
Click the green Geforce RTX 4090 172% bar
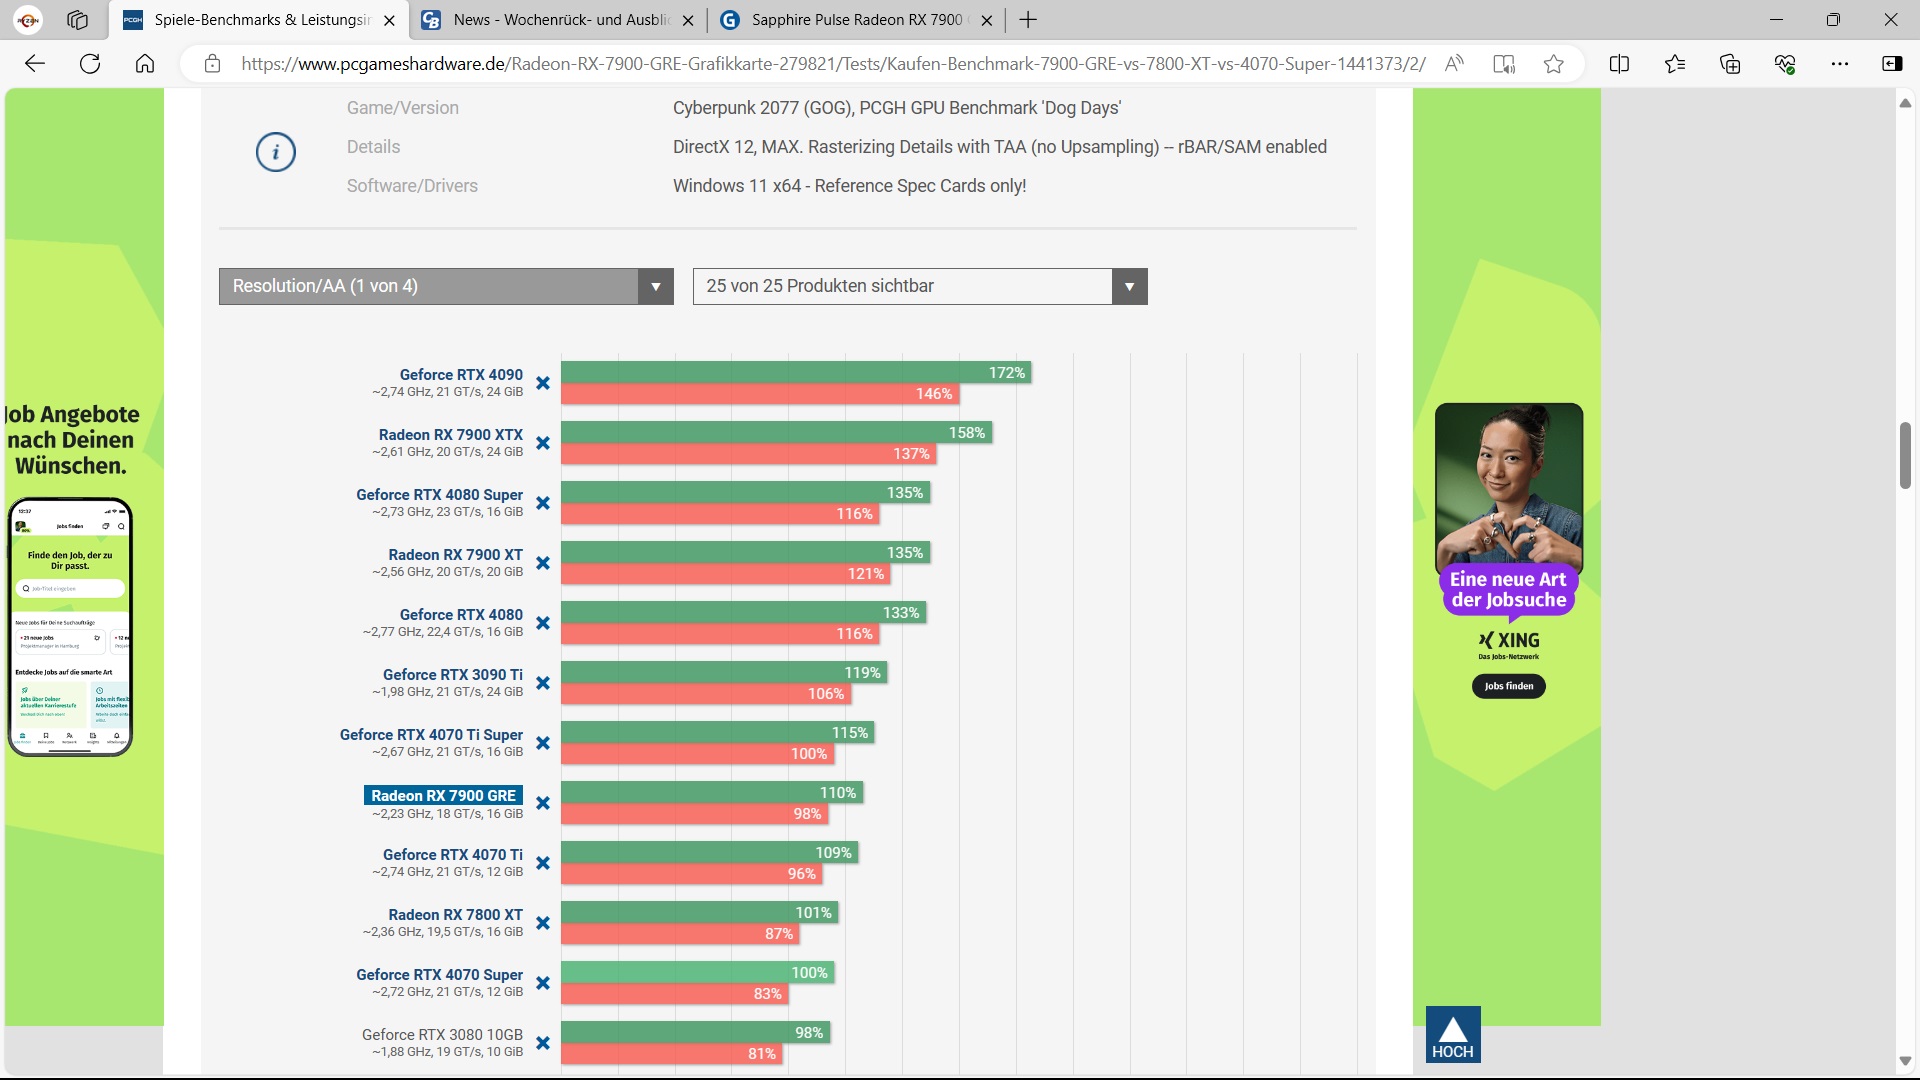tap(795, 372)
